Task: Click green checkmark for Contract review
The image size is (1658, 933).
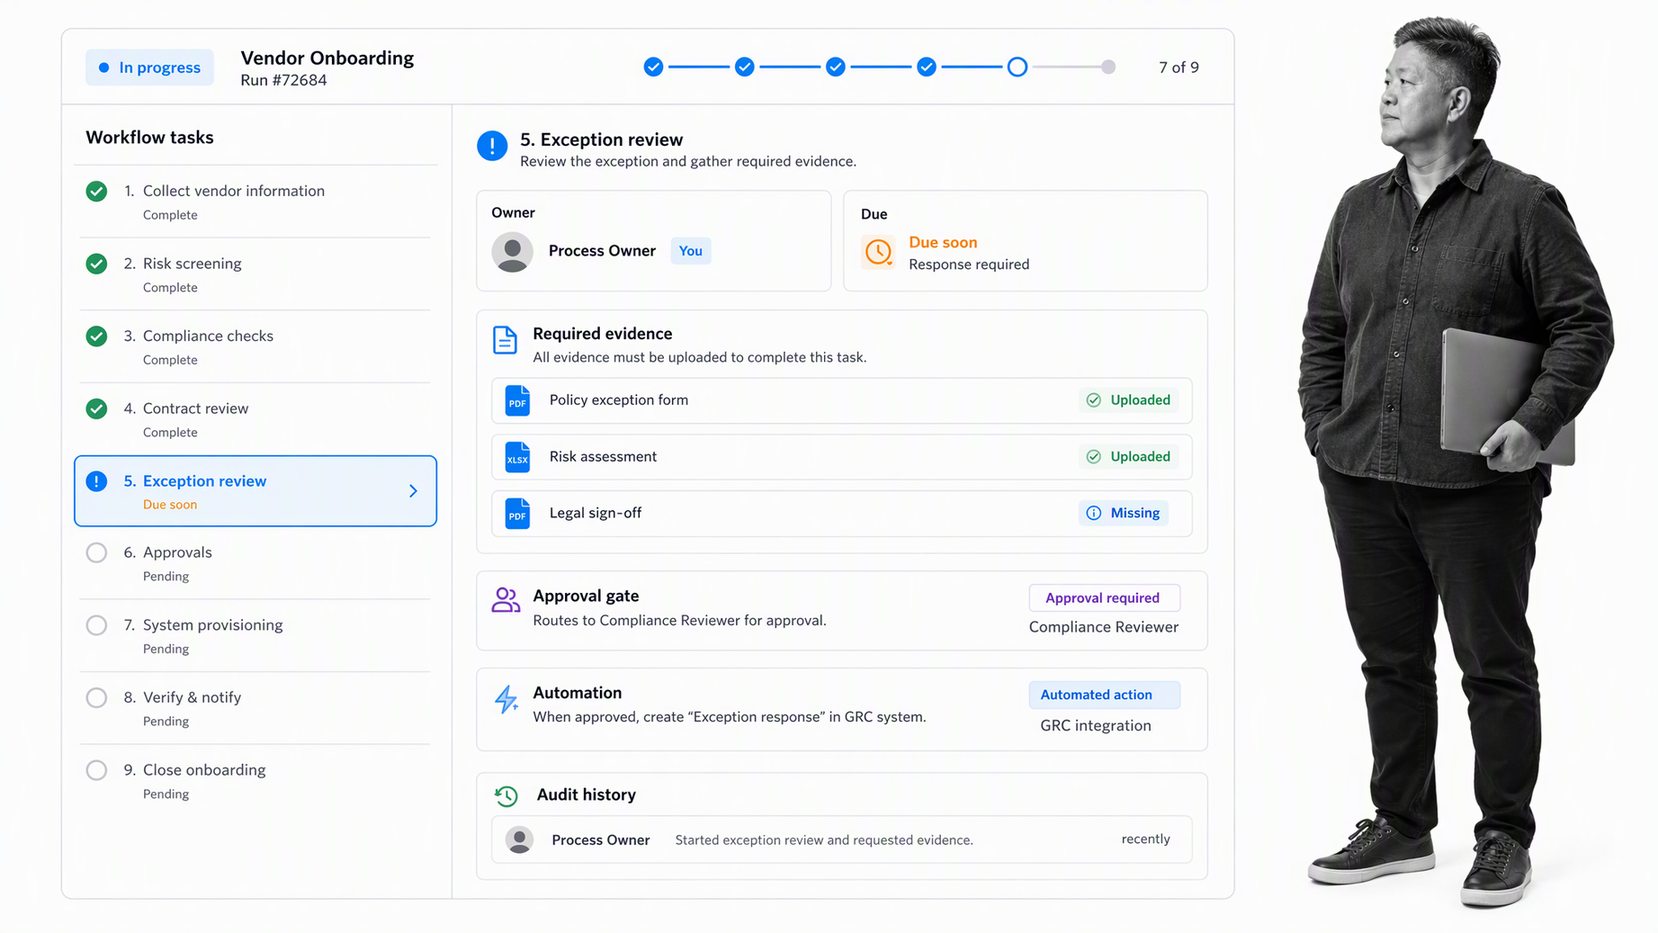Action: (x=97, y=409)
